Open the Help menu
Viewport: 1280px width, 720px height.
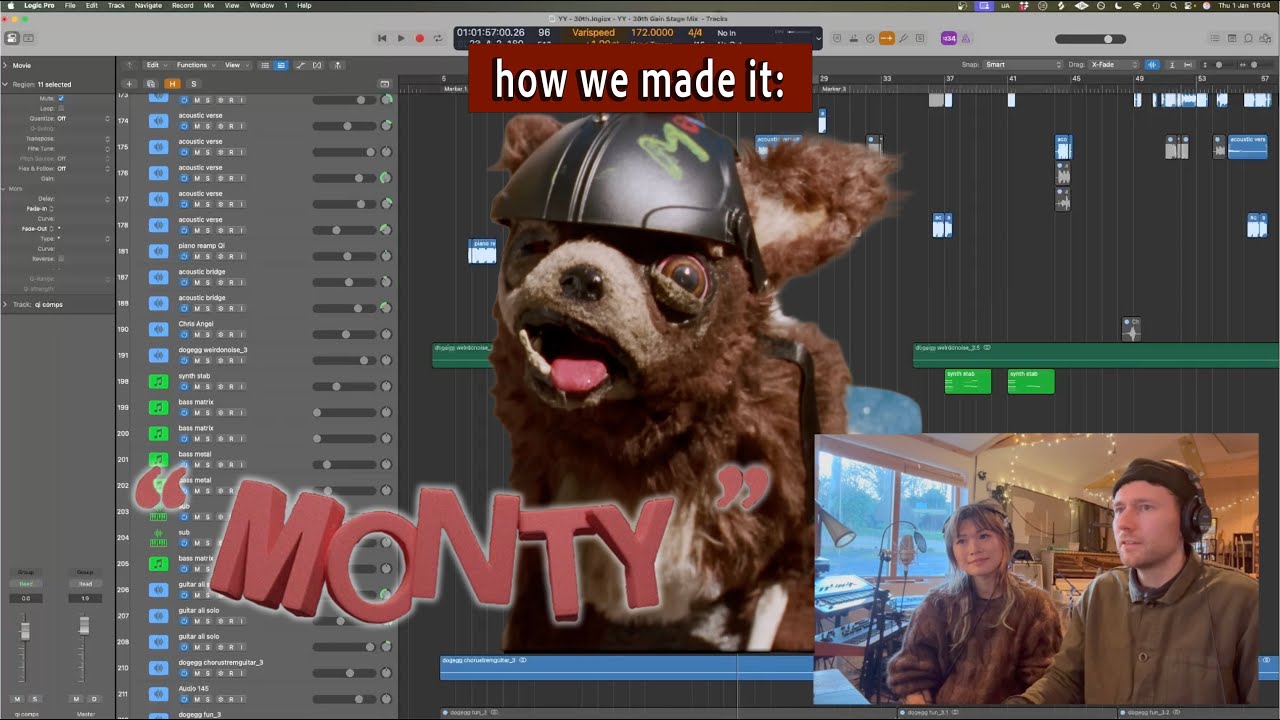(304, 5)
